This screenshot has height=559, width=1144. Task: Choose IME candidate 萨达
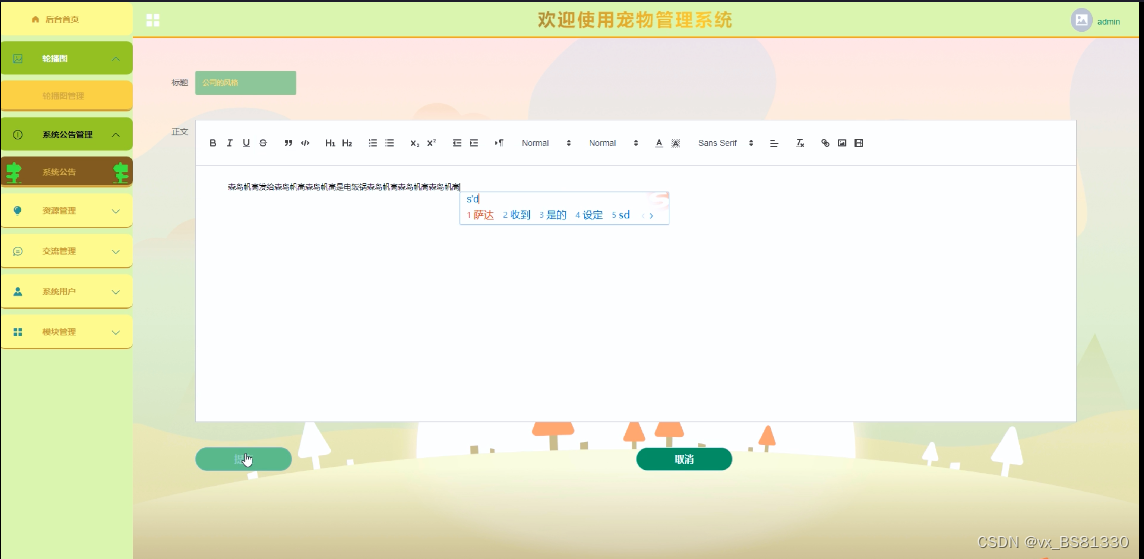[x=481, y=215]
